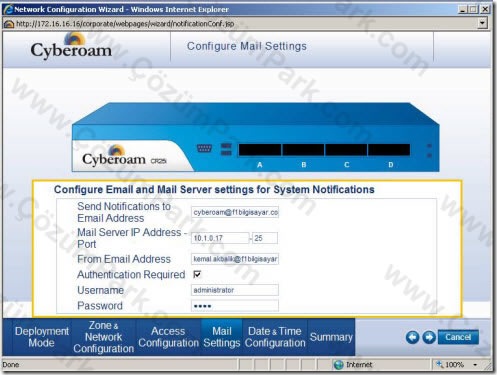The image size is (497, 375).
Task: Open Zone & Network Configuration step
Action: coord(104,337)
